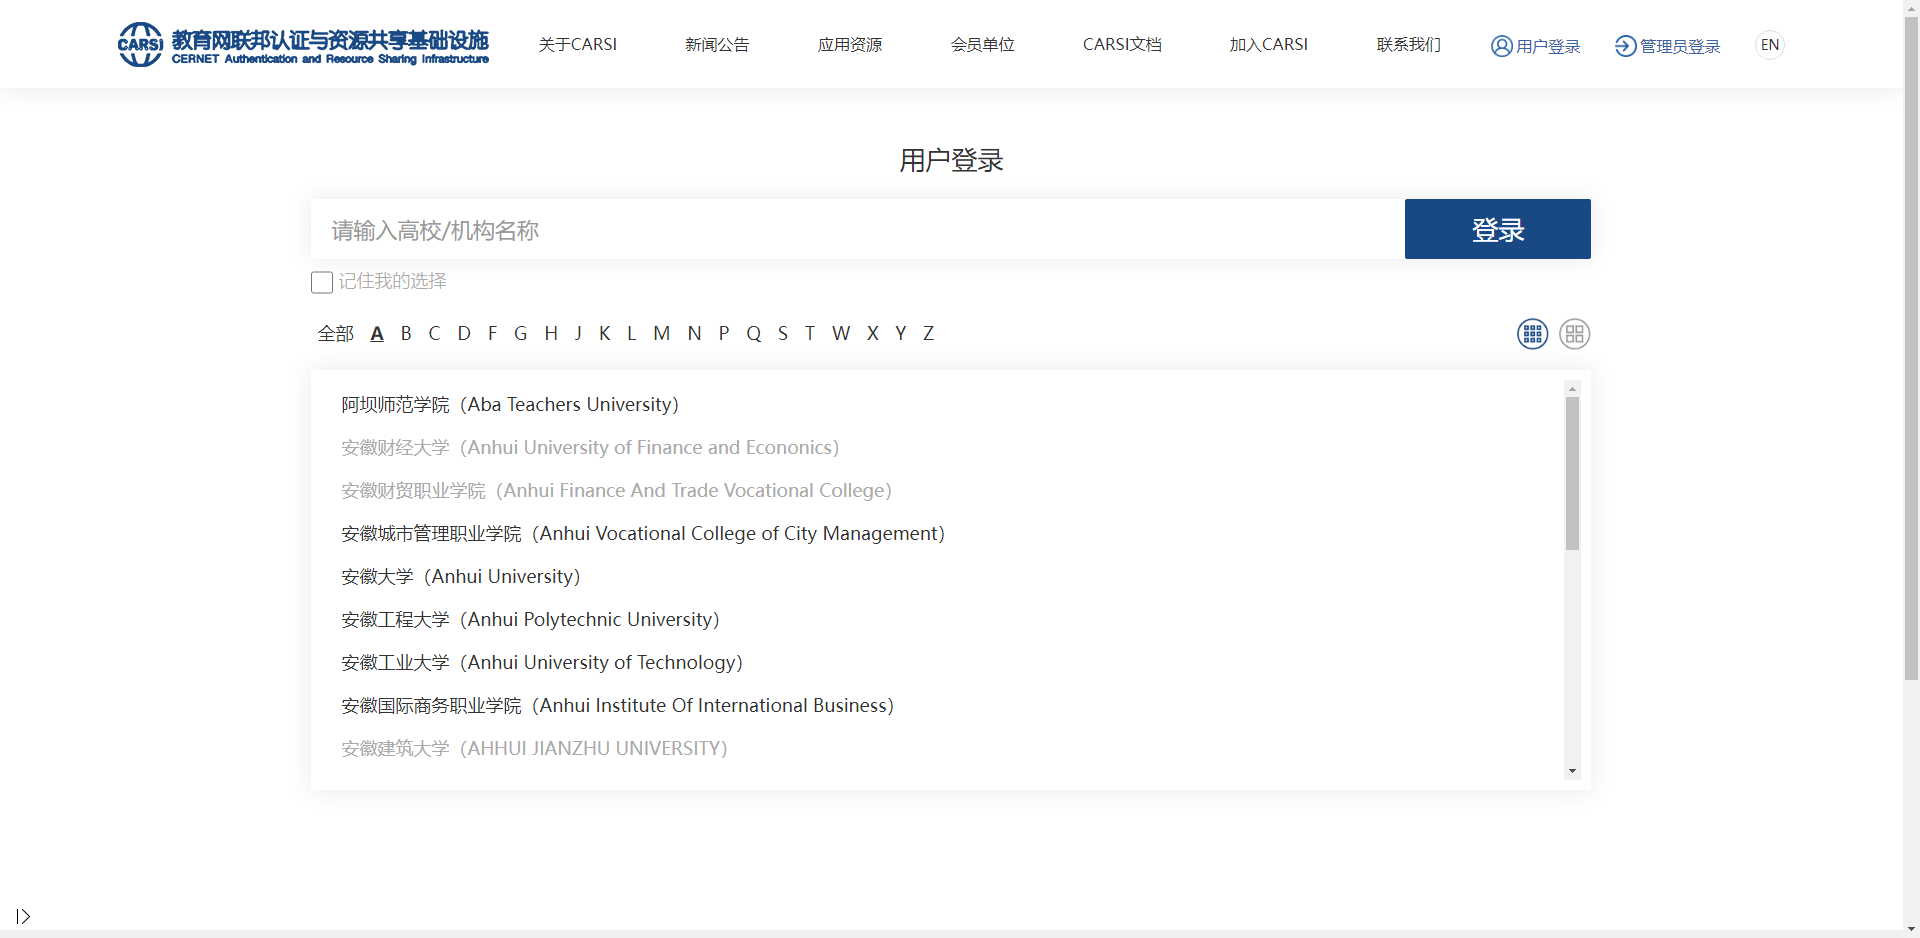The height and width of the screenshot is (938, 1920).
Task: Open the 管理员登录 admin login link
Action: 1667,46
